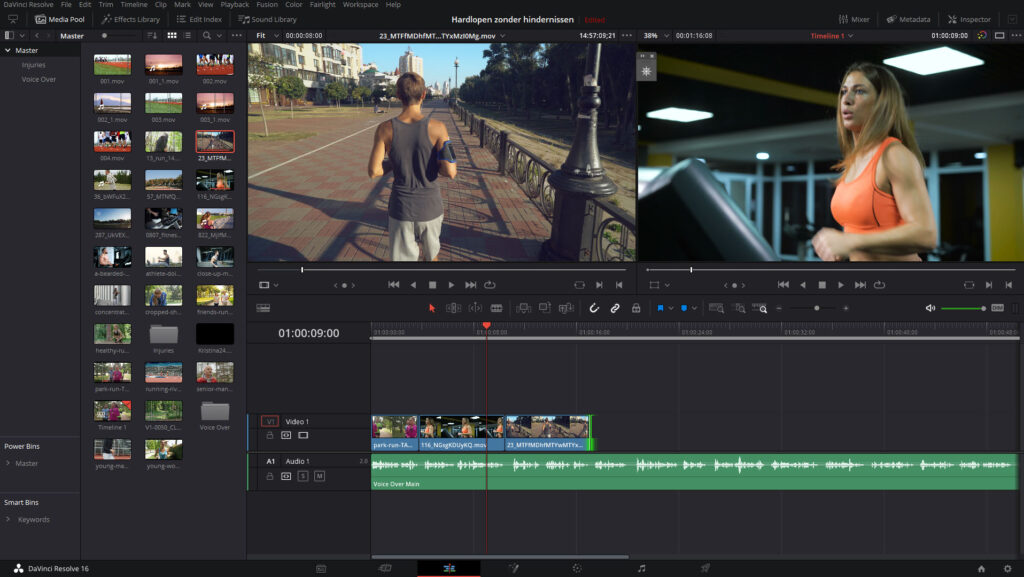Collapse the Master bin tree
This screenshot has width=1024, height=577.
(8, 50)
